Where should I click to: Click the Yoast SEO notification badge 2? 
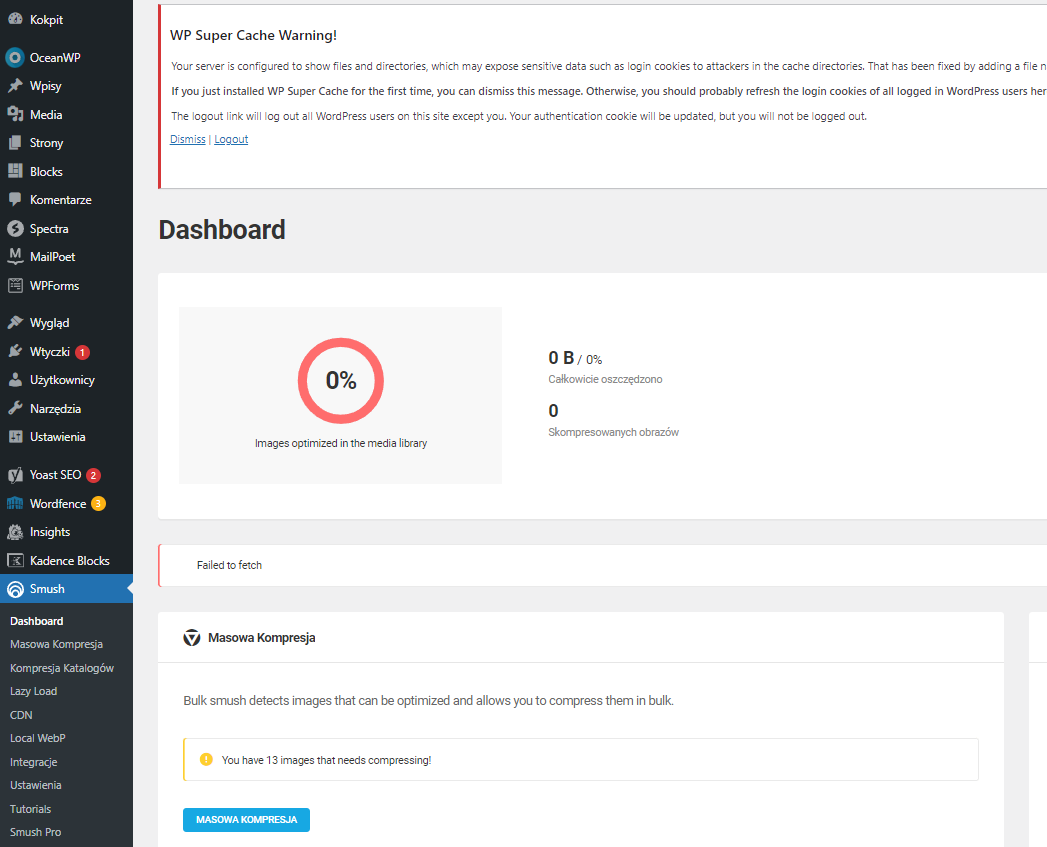tap(93, 475)
